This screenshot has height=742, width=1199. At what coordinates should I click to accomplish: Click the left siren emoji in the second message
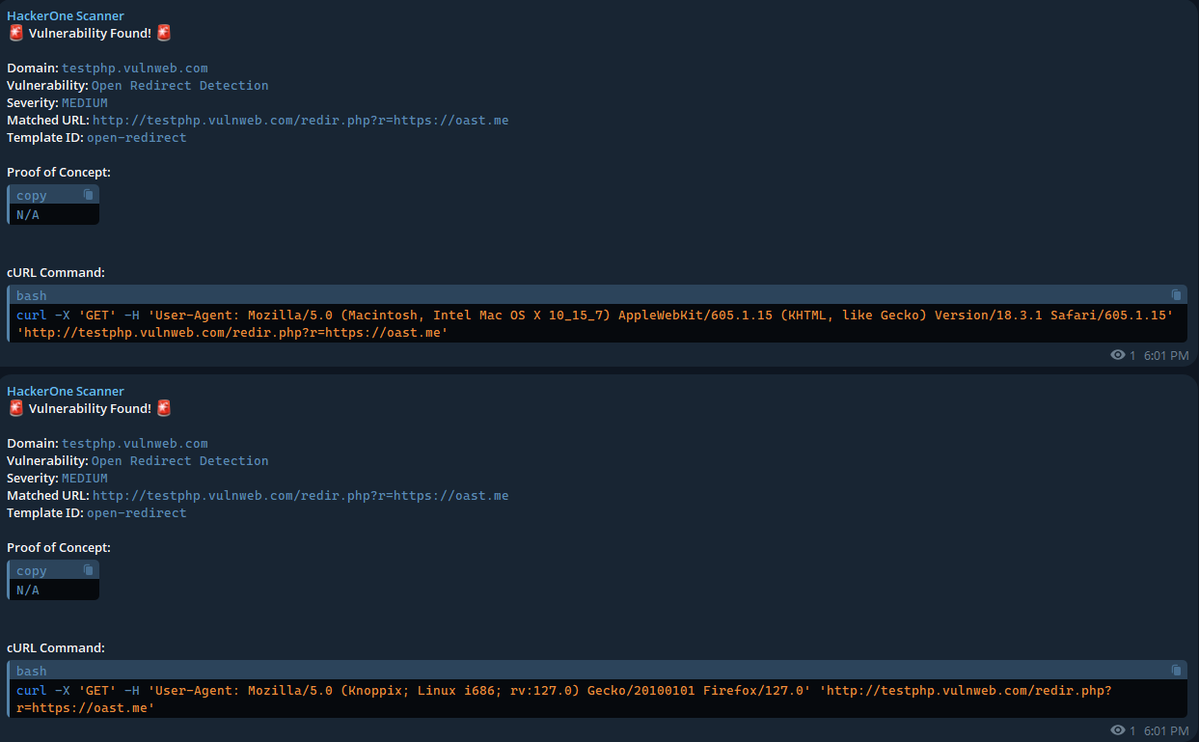pos(16,408)
